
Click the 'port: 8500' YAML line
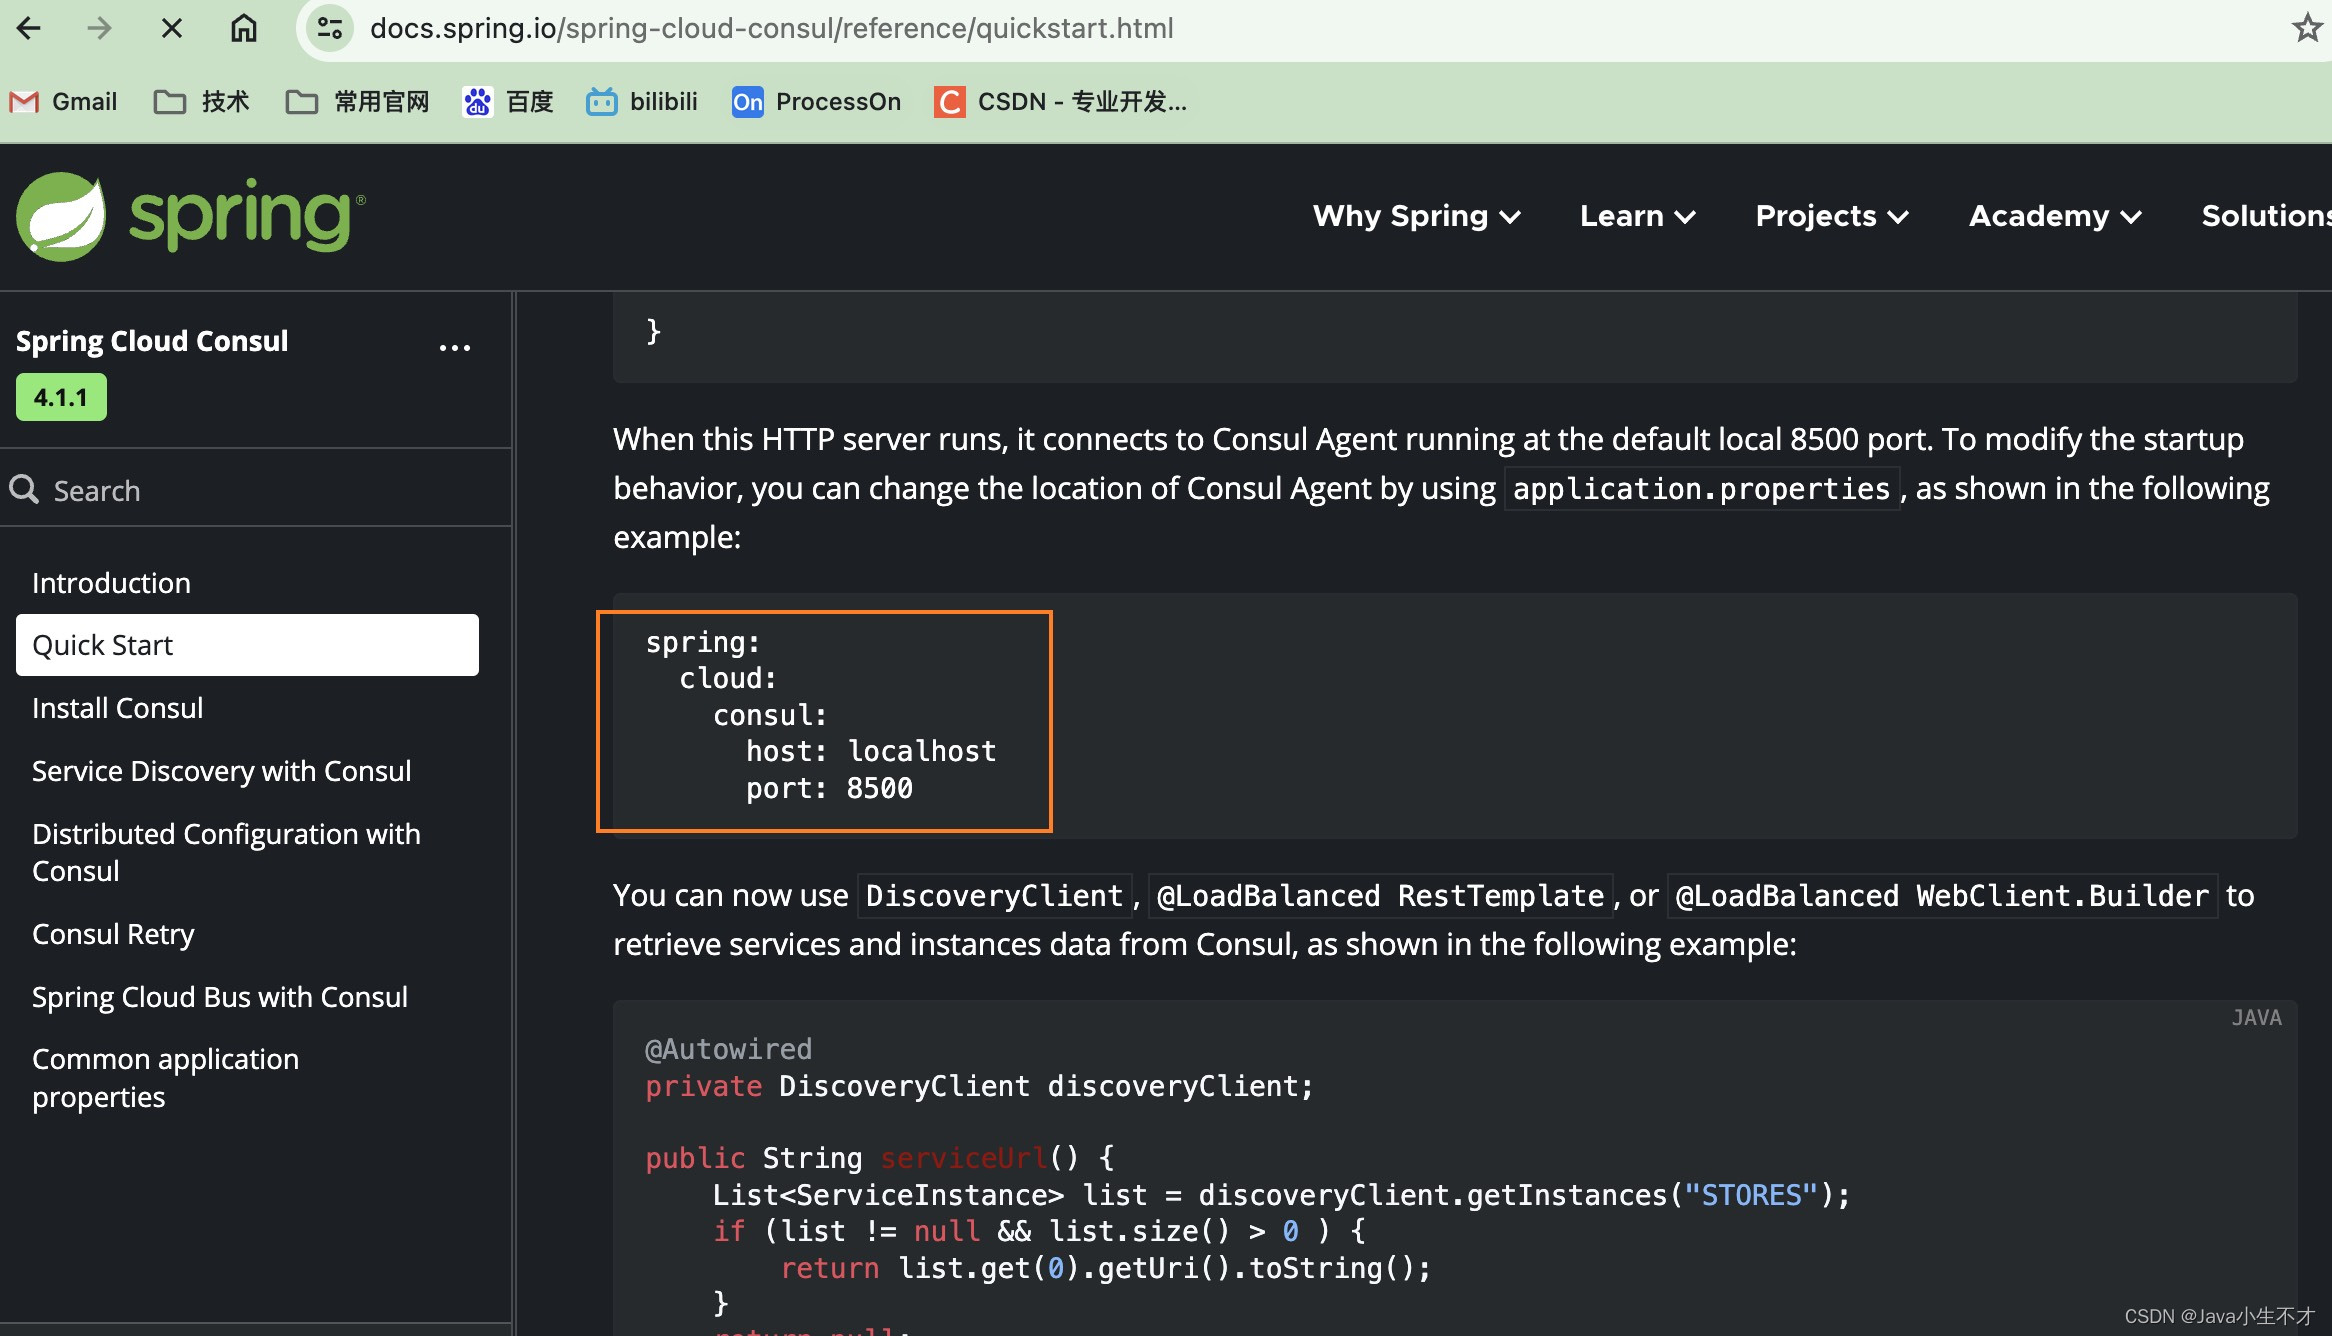point(829,788)
